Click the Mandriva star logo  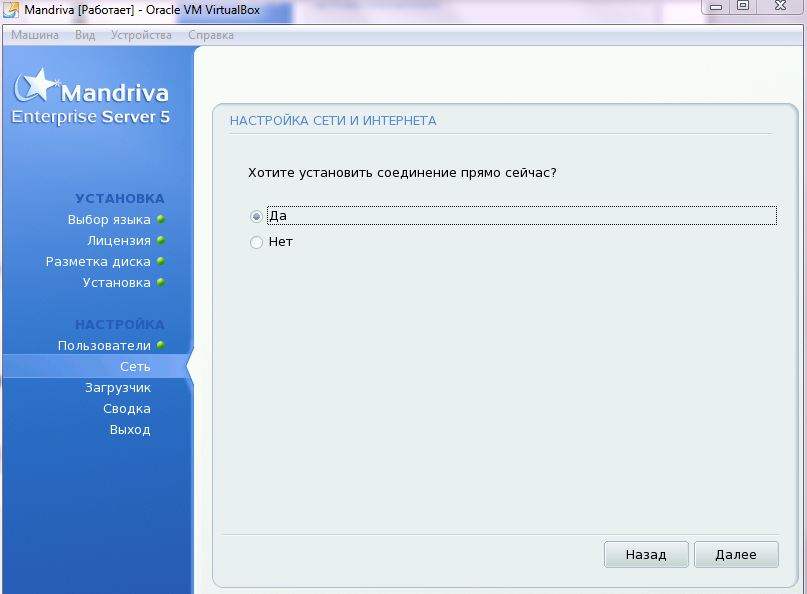36,85
